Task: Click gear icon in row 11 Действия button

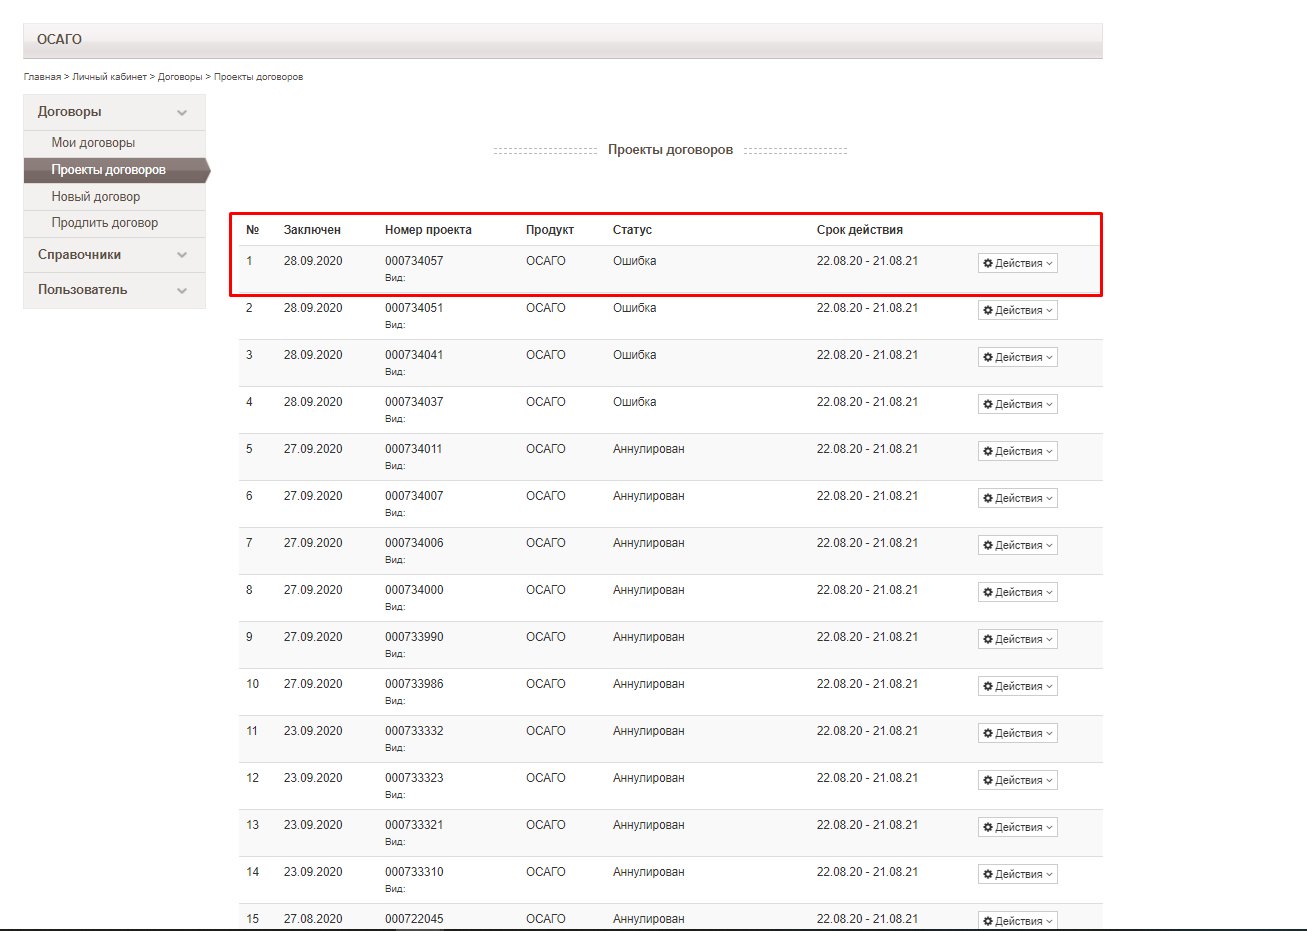Action: (x=988, y=733)
